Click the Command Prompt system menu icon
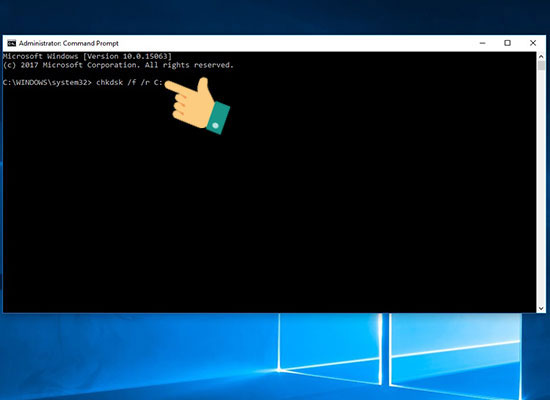This screenshot has width=550, height=400. click(12, 43)
